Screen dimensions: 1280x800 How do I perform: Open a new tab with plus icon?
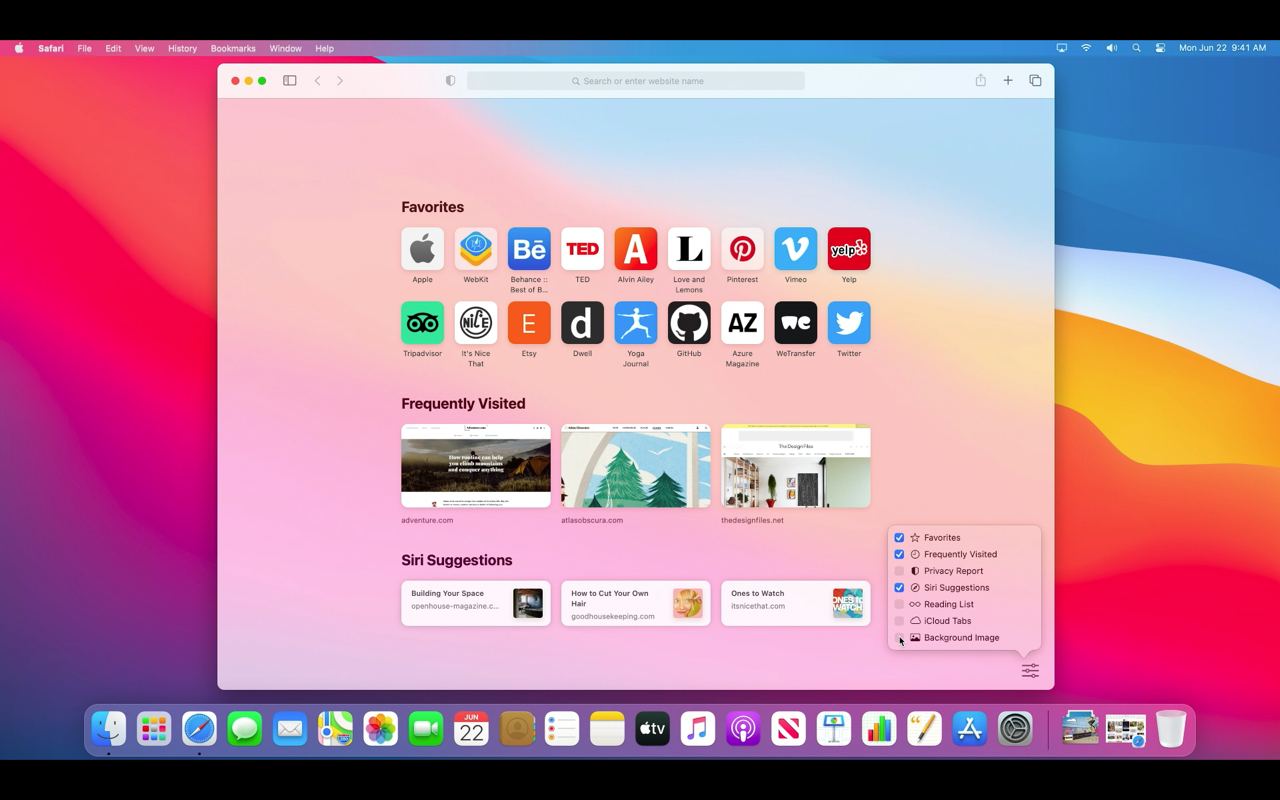[1008, 81]
